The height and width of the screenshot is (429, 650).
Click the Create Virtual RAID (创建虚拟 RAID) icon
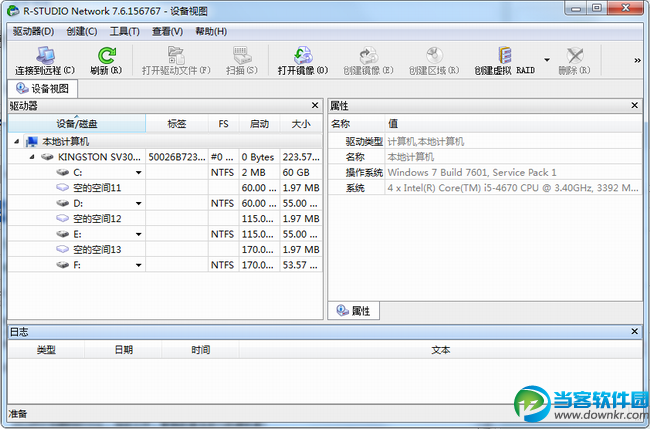tap(504, 55)
